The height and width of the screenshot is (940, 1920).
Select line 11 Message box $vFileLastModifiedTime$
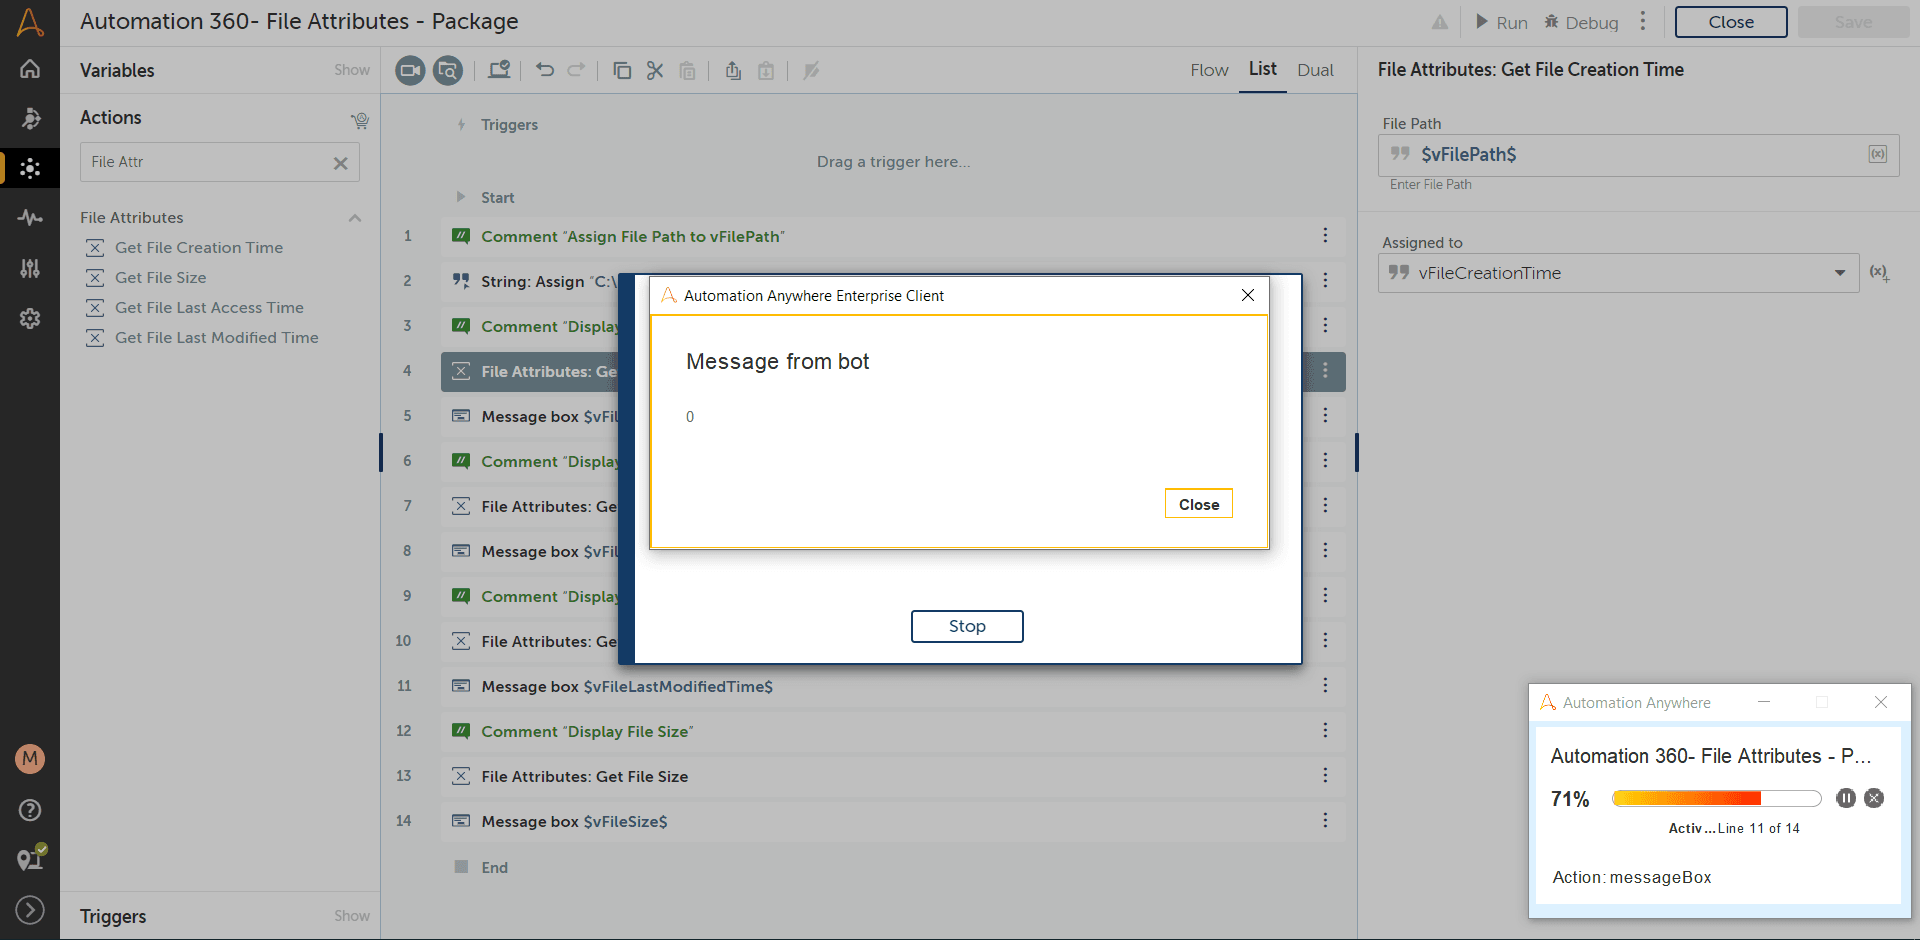tap(893, 686)
